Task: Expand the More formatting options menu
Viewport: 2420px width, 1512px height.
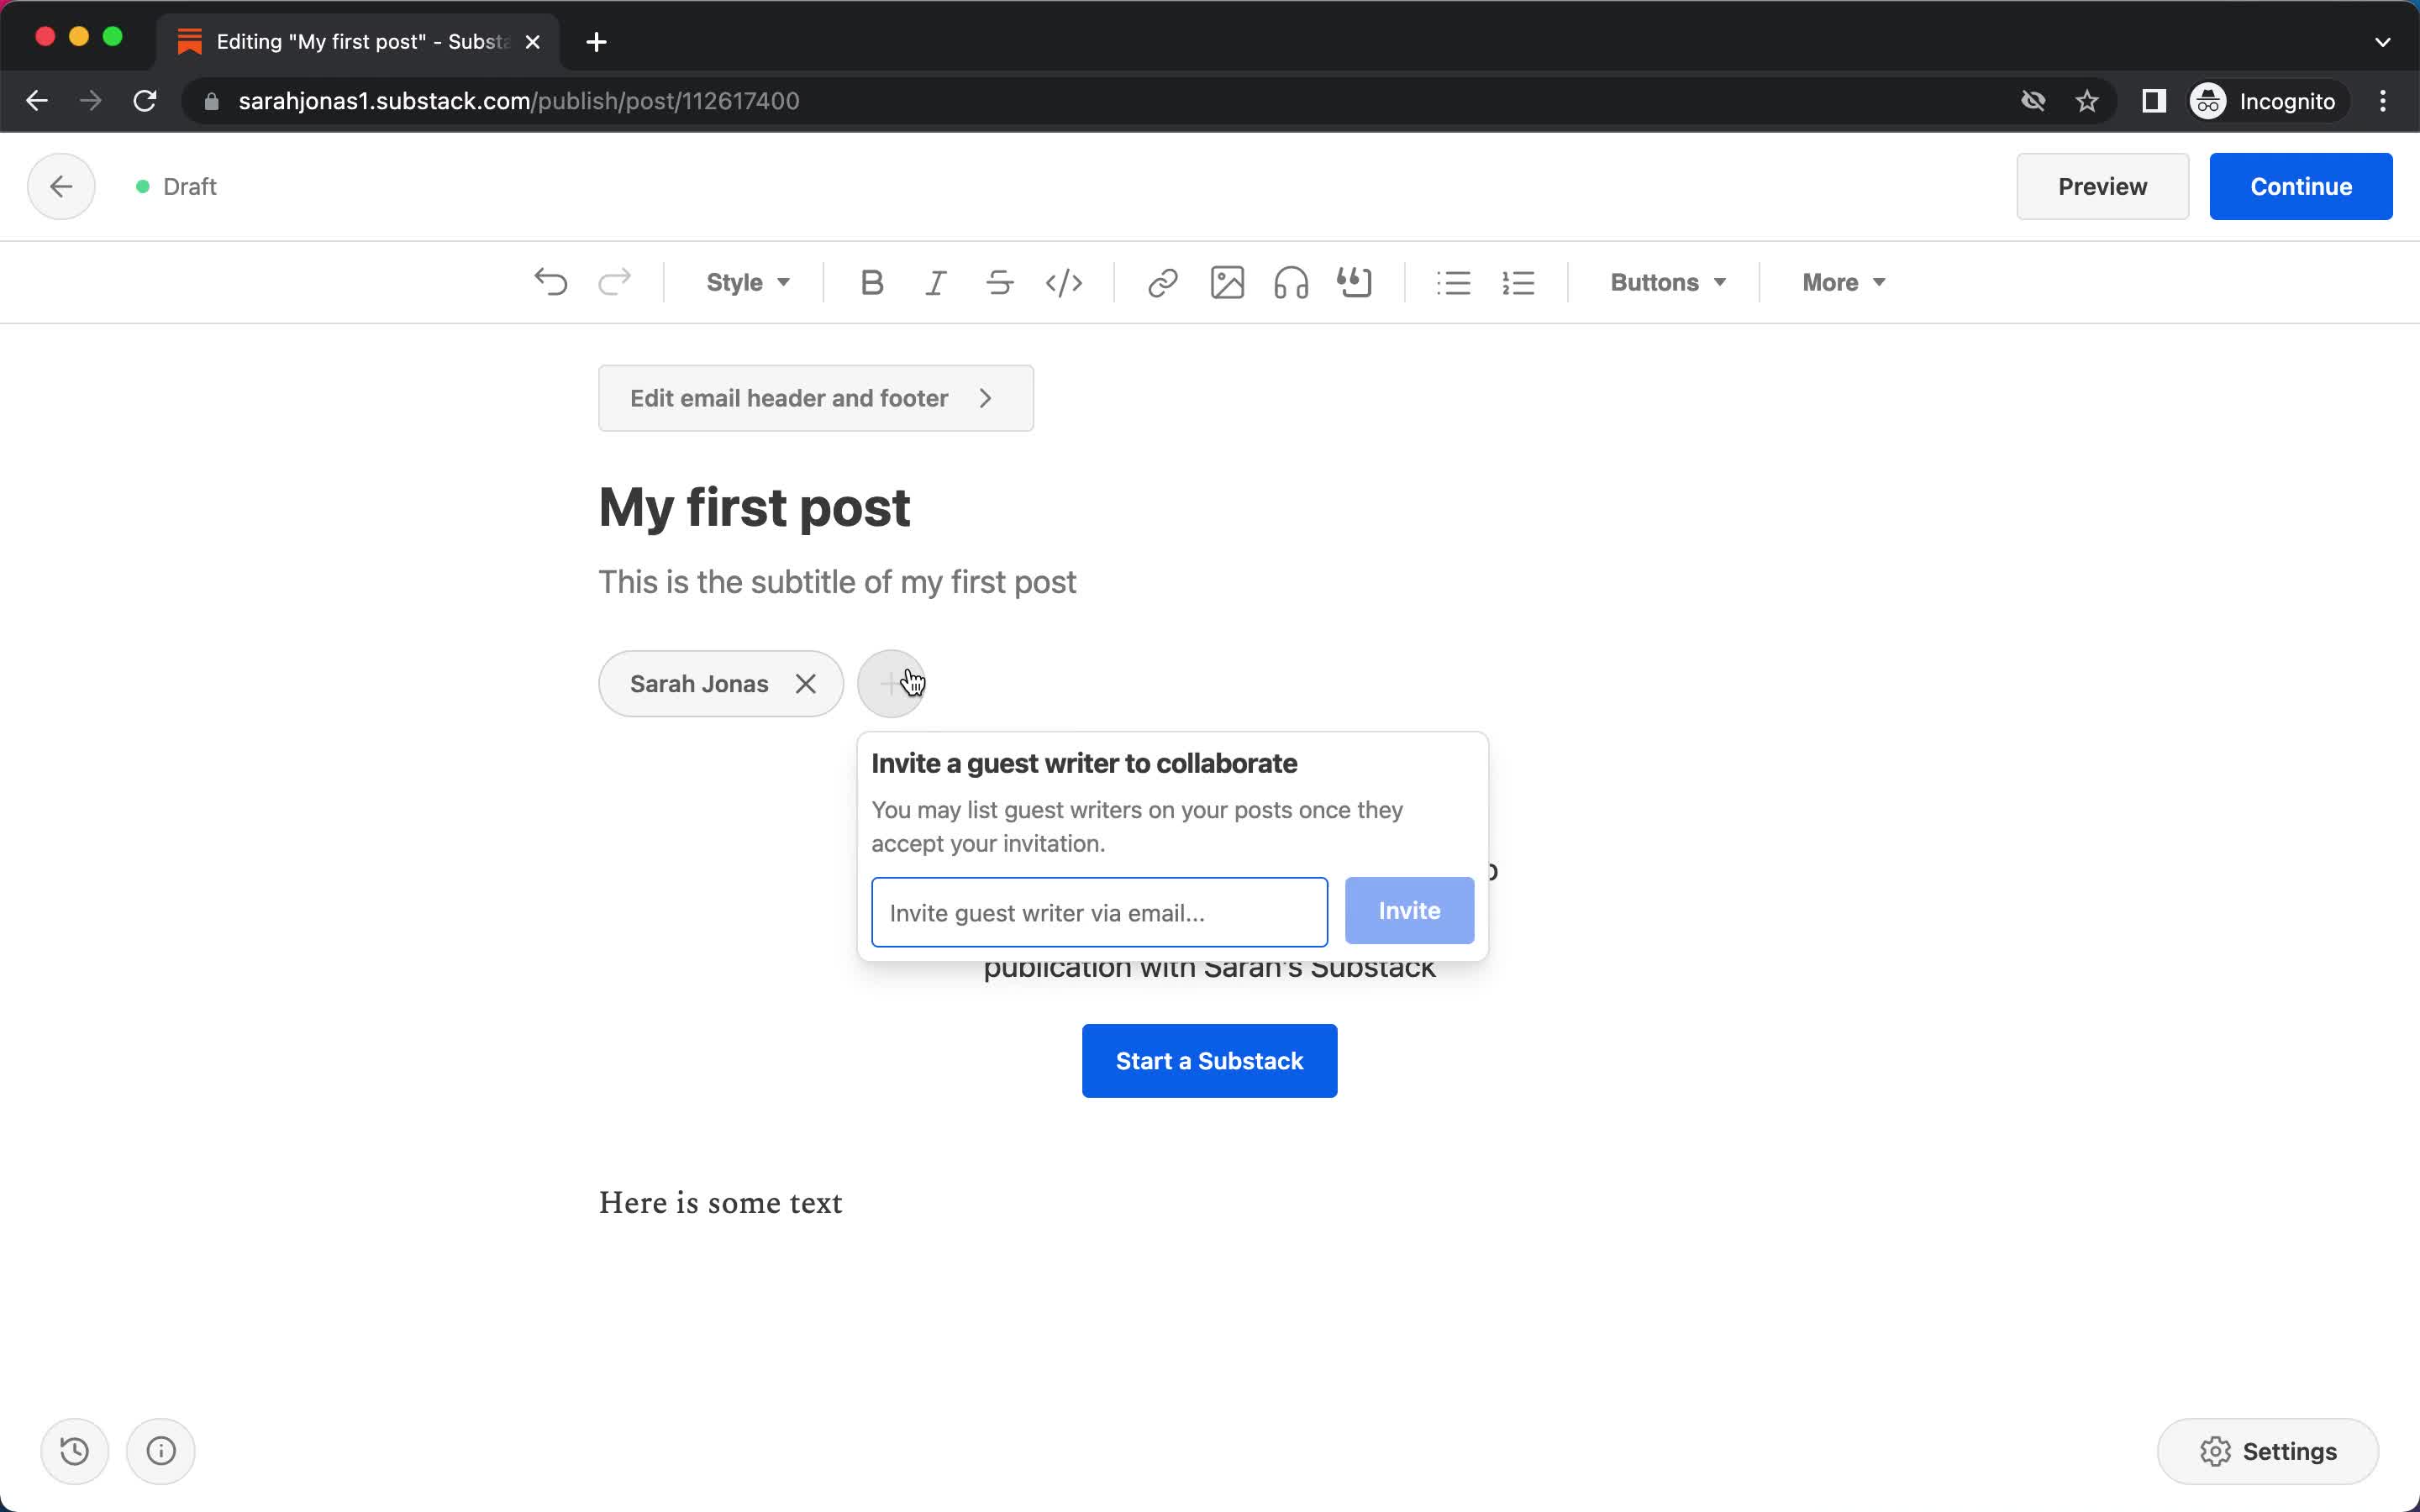Action: pyautogui.click(x=1842, y=281)
